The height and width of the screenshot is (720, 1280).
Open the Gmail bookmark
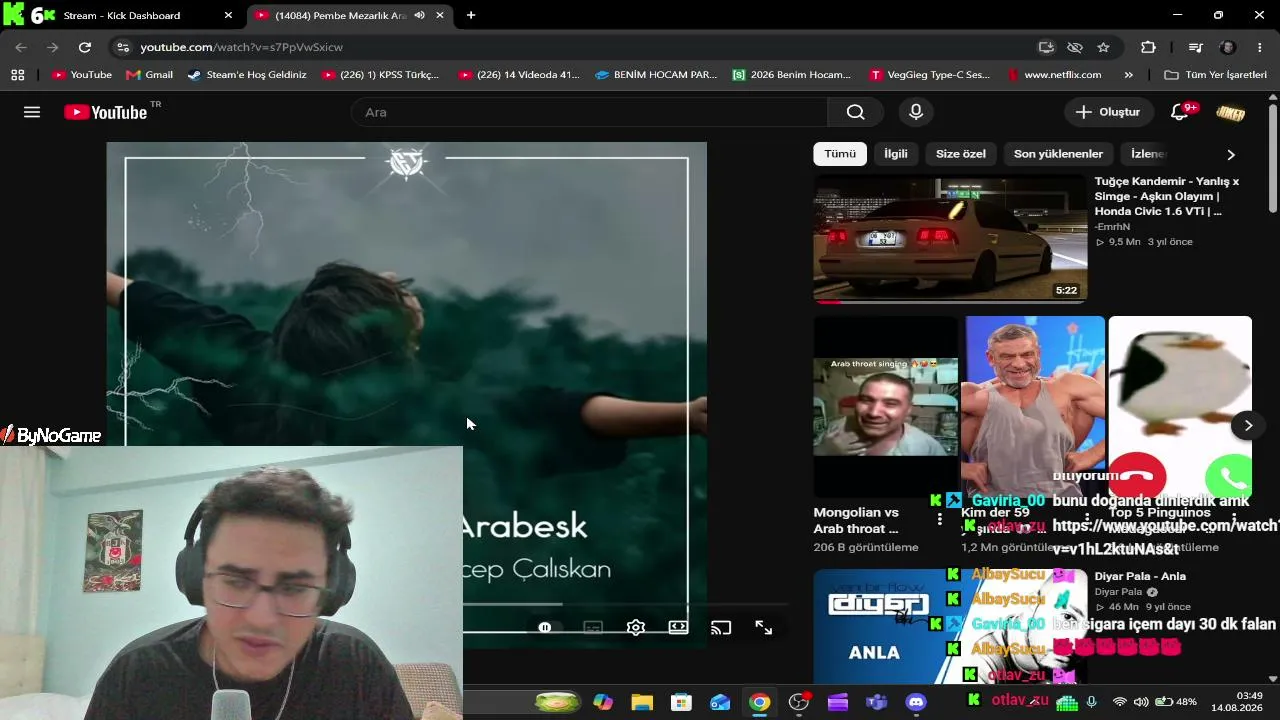click(x=149, y=75)
